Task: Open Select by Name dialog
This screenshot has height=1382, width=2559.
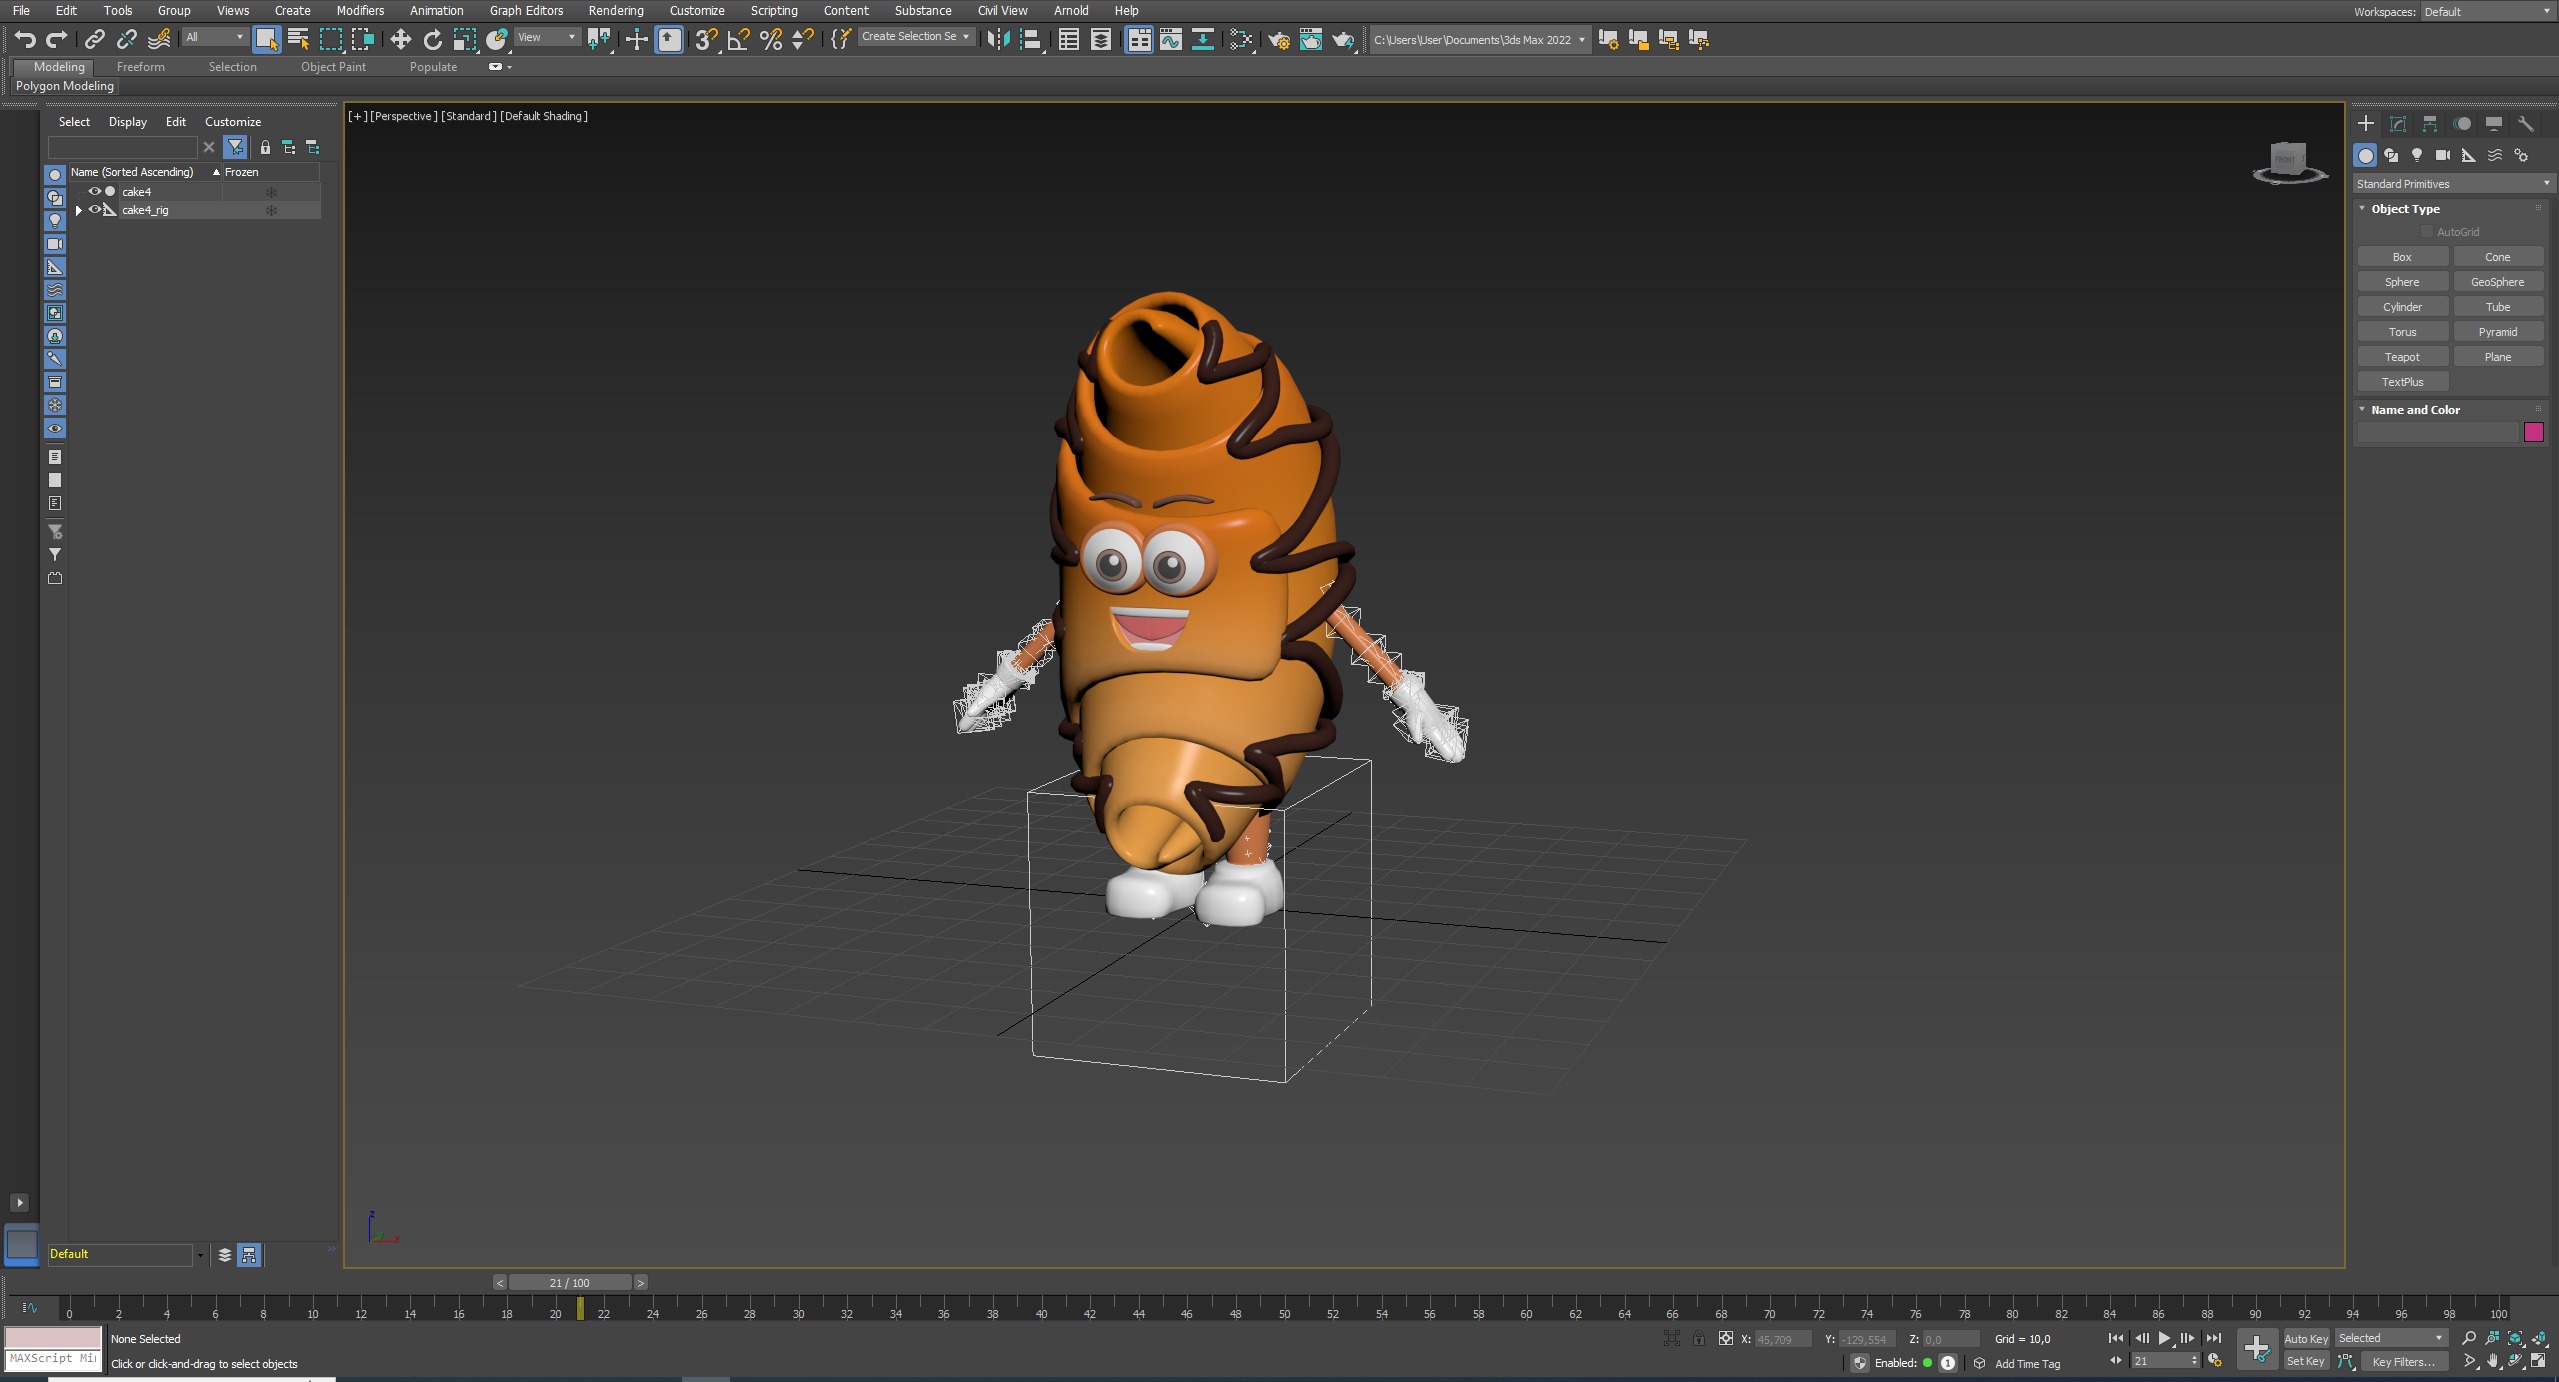Action: coord(298,39)
